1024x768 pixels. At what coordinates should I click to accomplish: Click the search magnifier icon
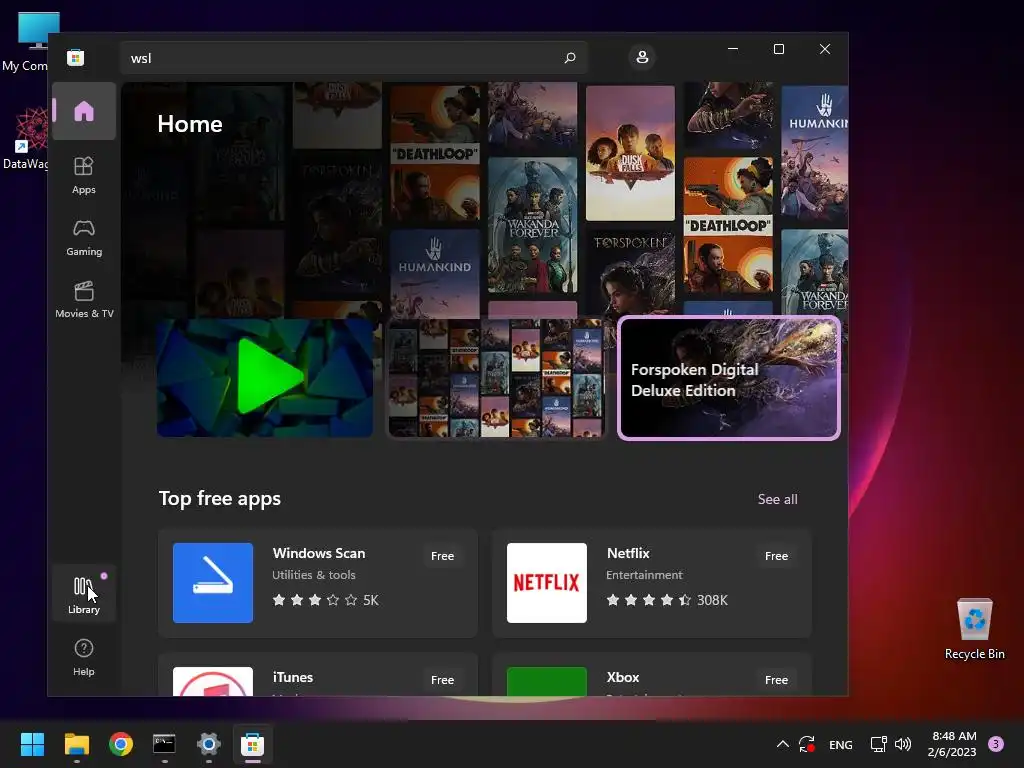coord(569,57)
